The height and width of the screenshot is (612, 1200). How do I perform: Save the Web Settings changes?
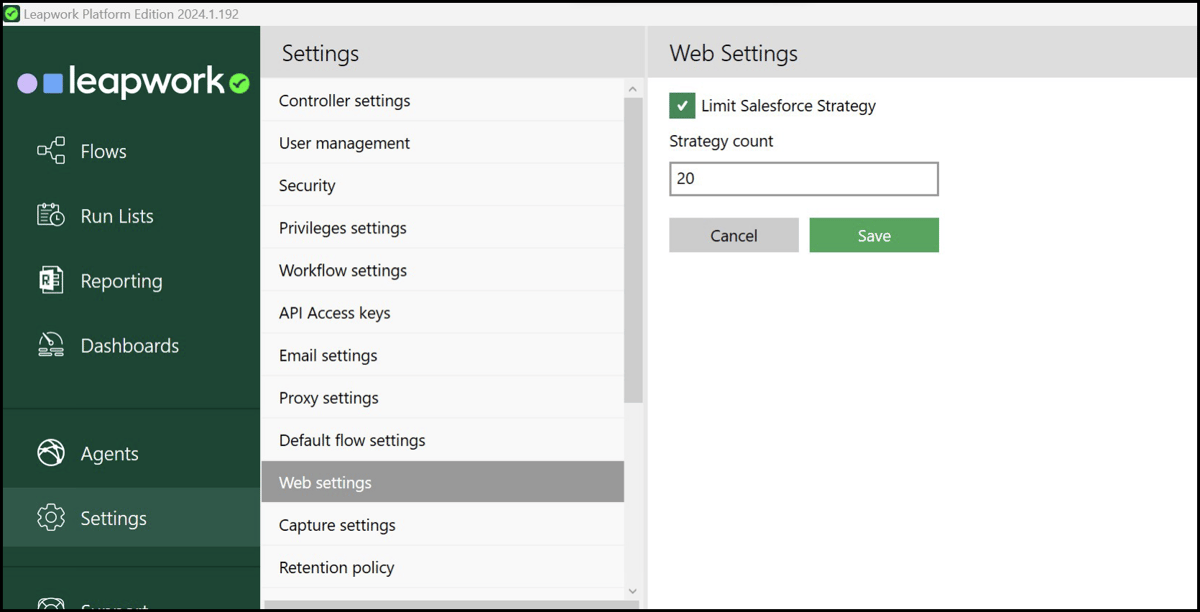pos(873,234)
